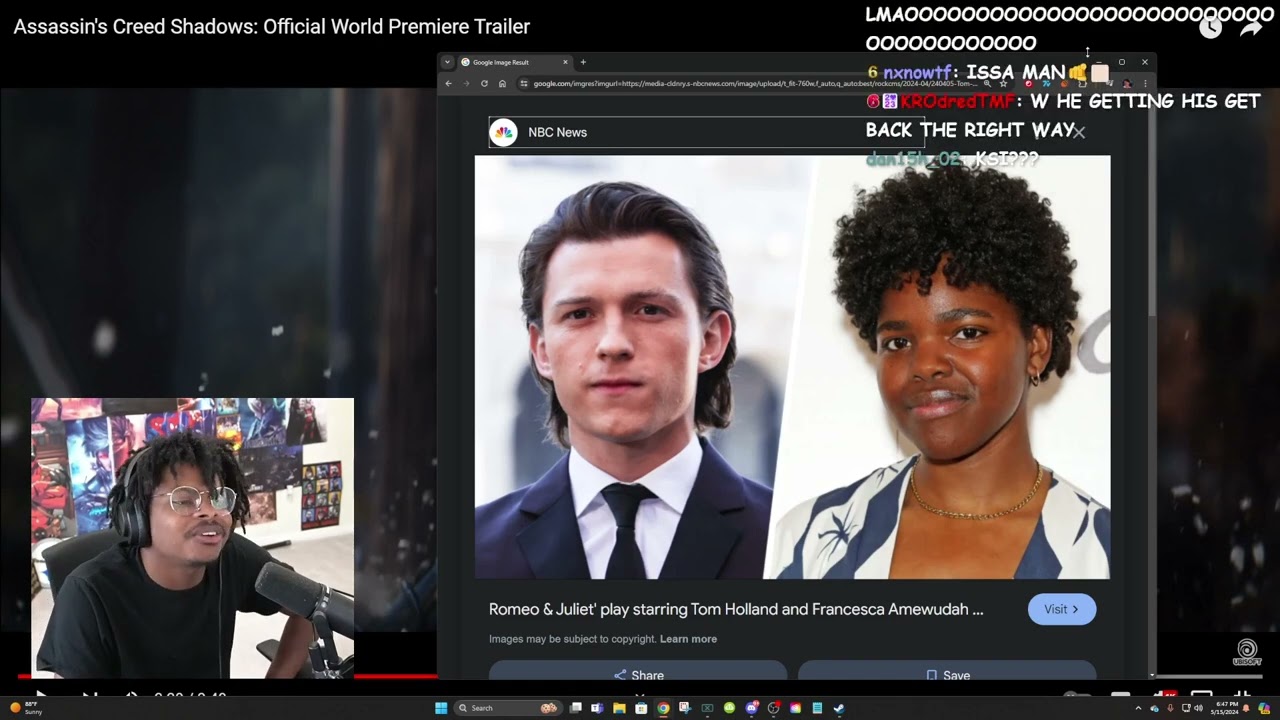
Task: Open the Tom Holland and Francesca image
Action: click(792, 367)
